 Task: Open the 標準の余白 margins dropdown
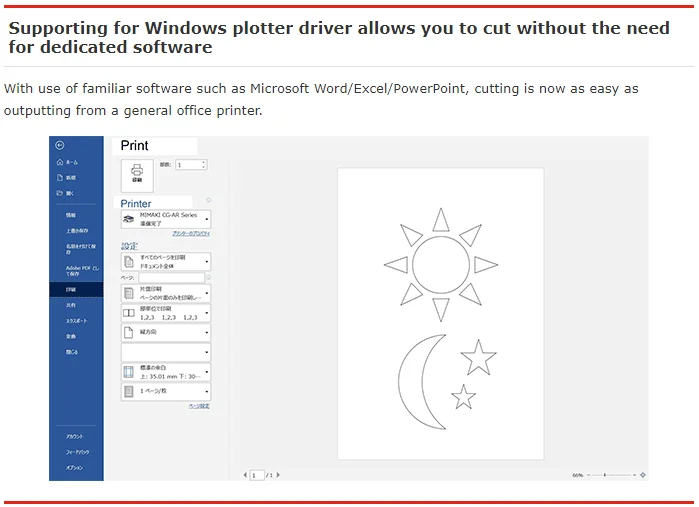point(166,372)
